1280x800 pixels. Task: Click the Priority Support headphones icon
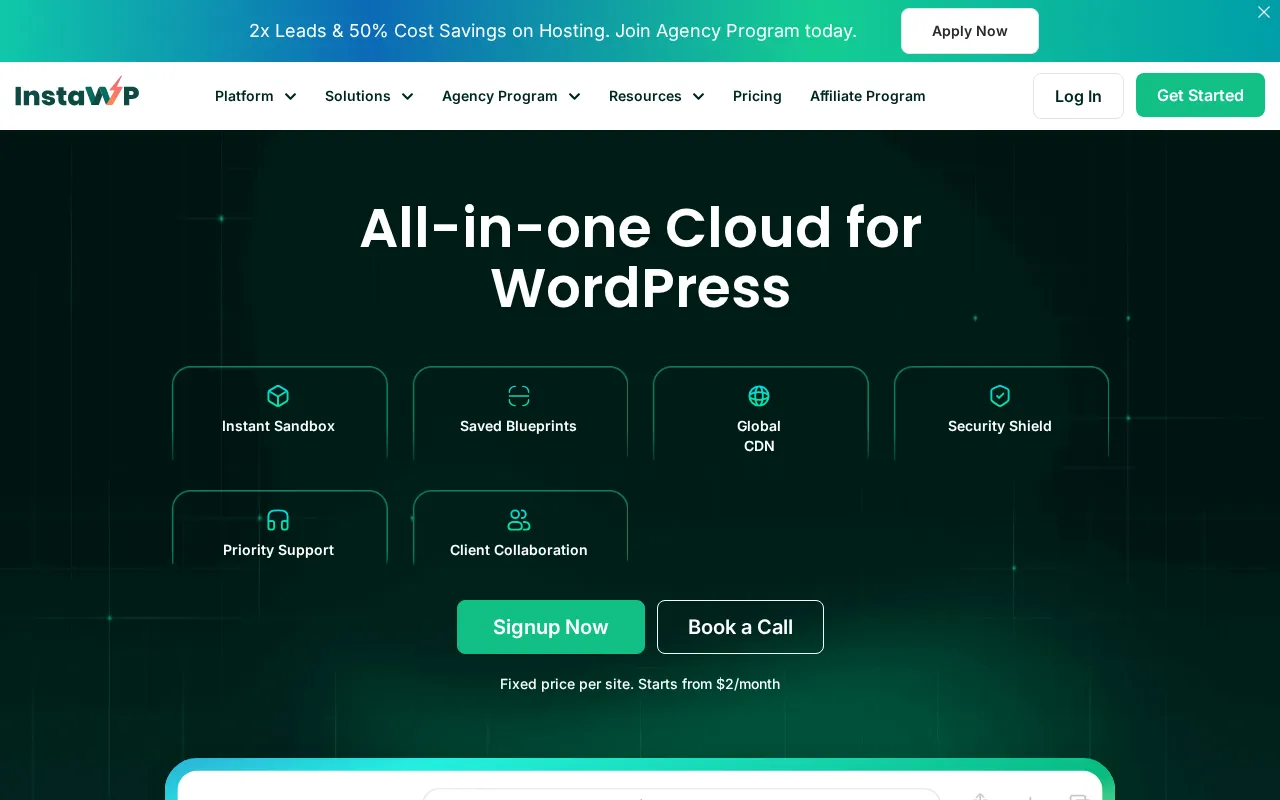click(x=278, y=520)
